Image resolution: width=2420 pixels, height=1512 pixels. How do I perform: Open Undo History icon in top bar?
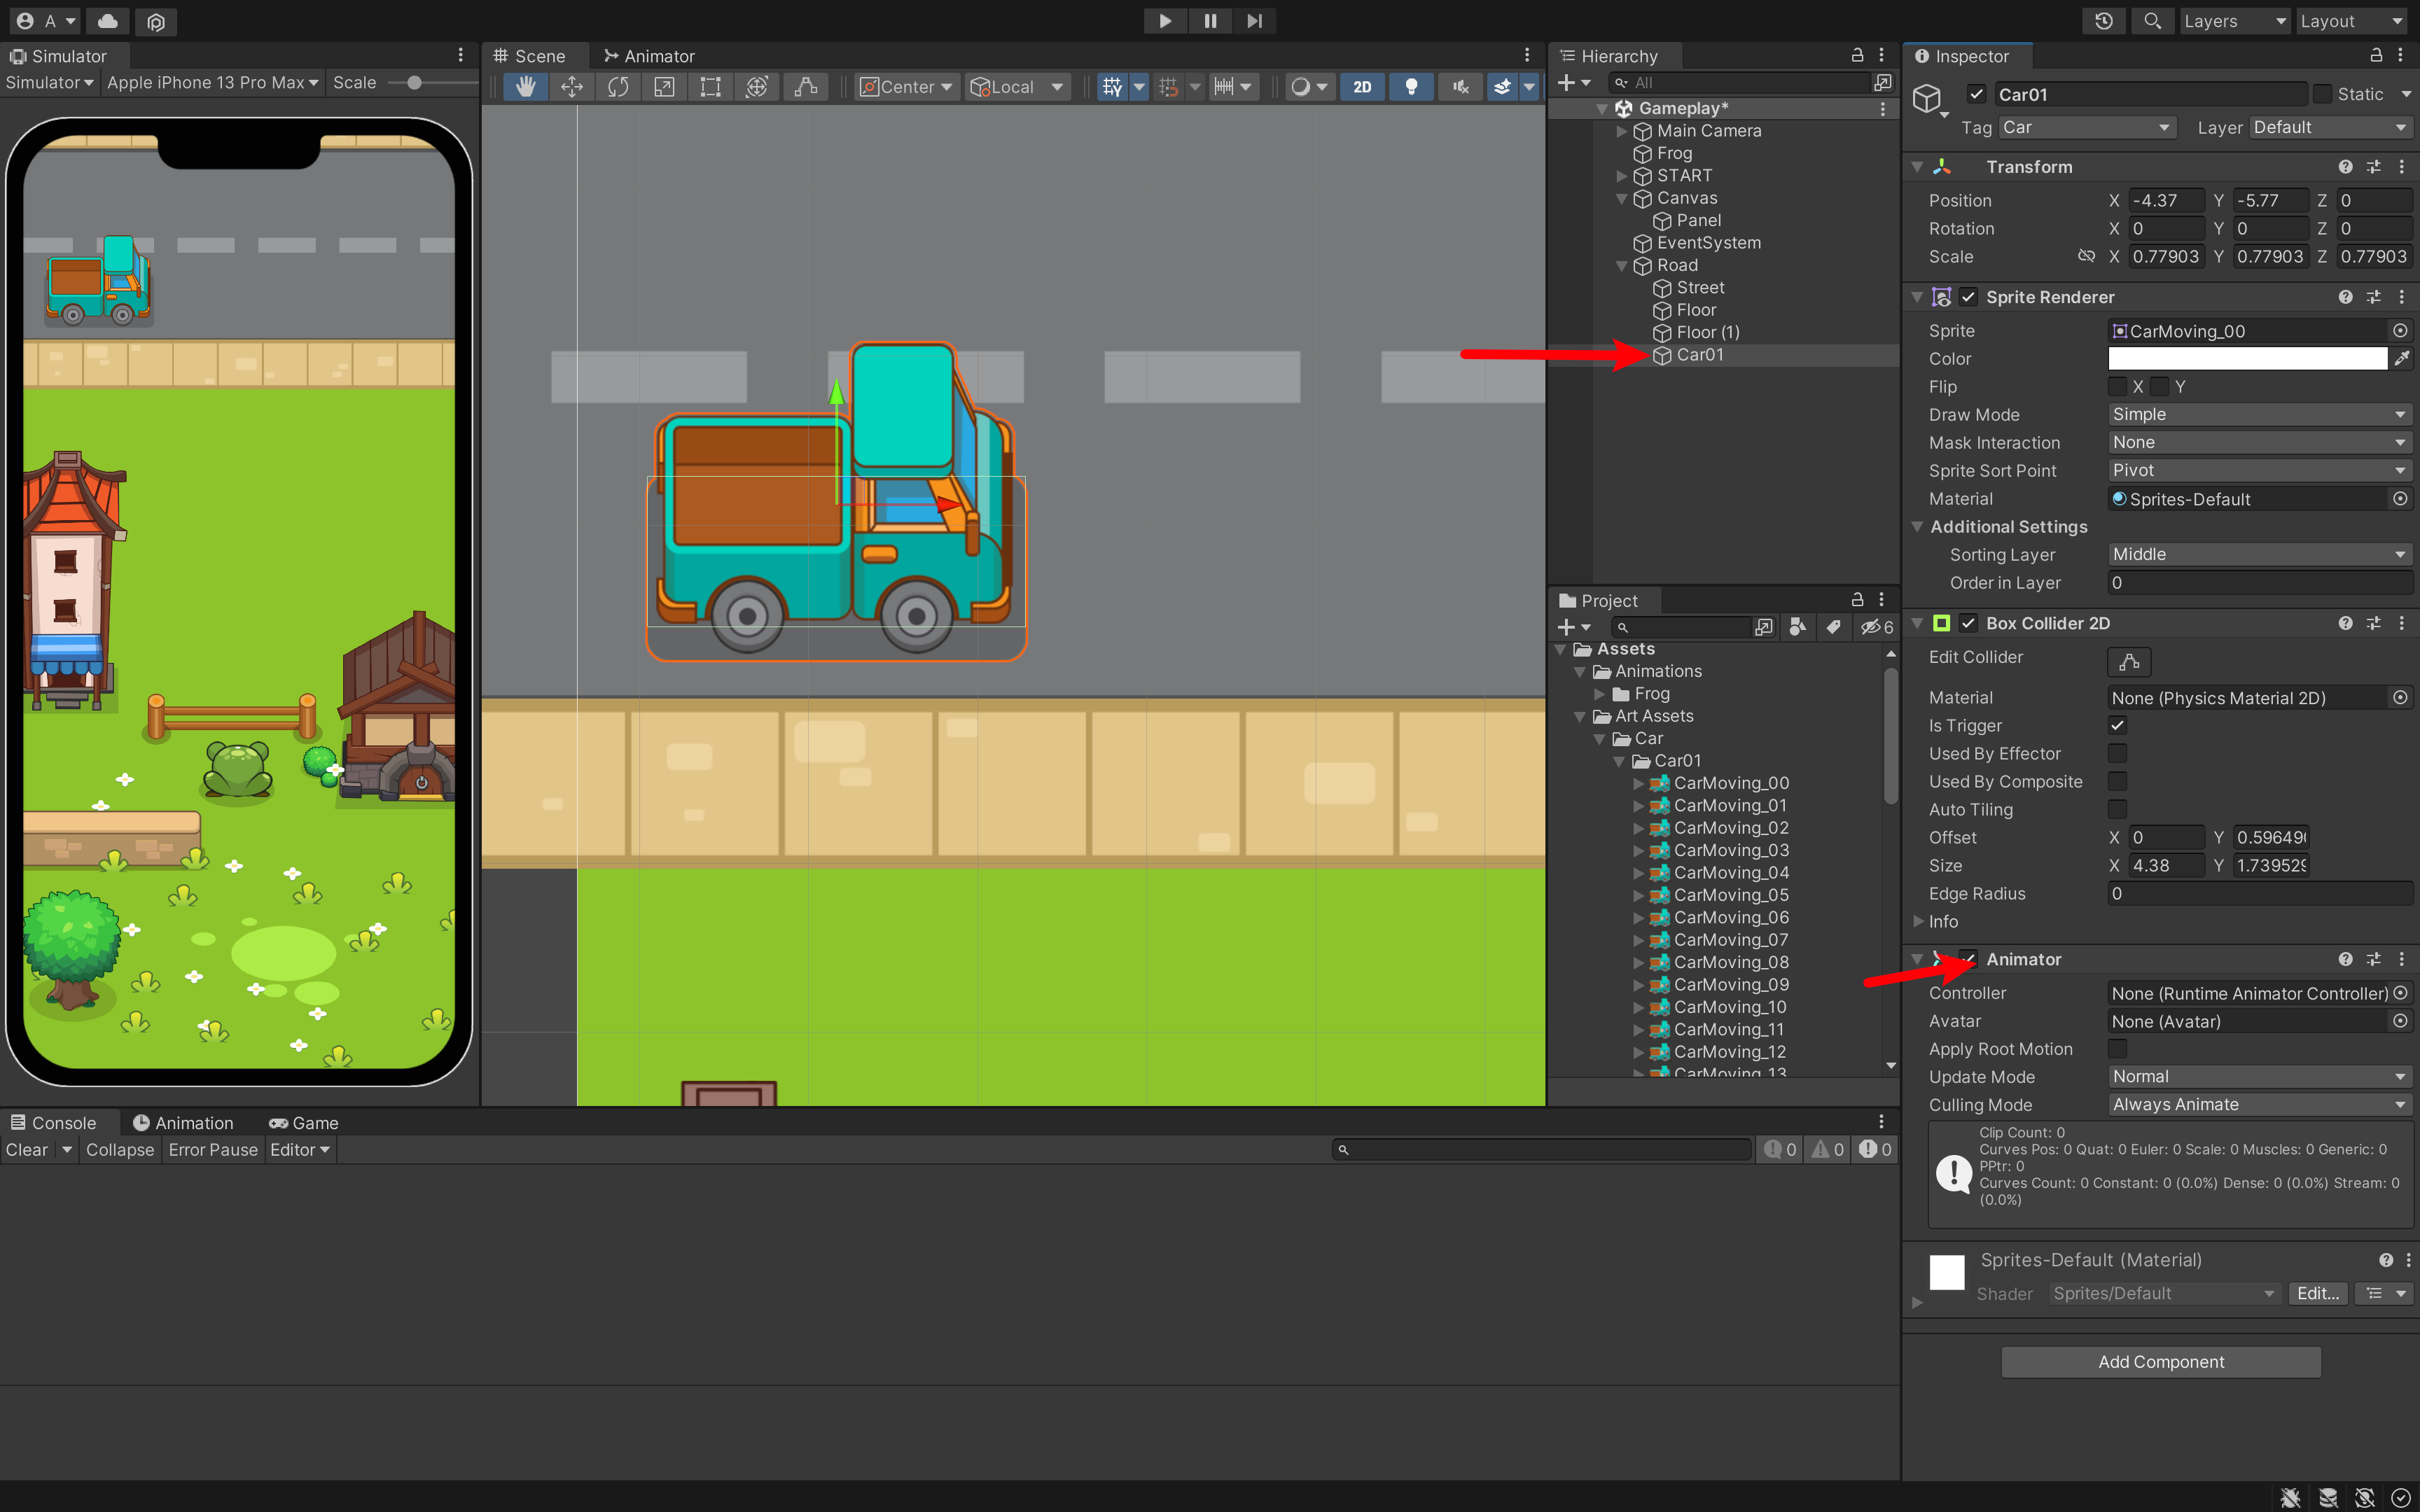(x=2104, y=21)
